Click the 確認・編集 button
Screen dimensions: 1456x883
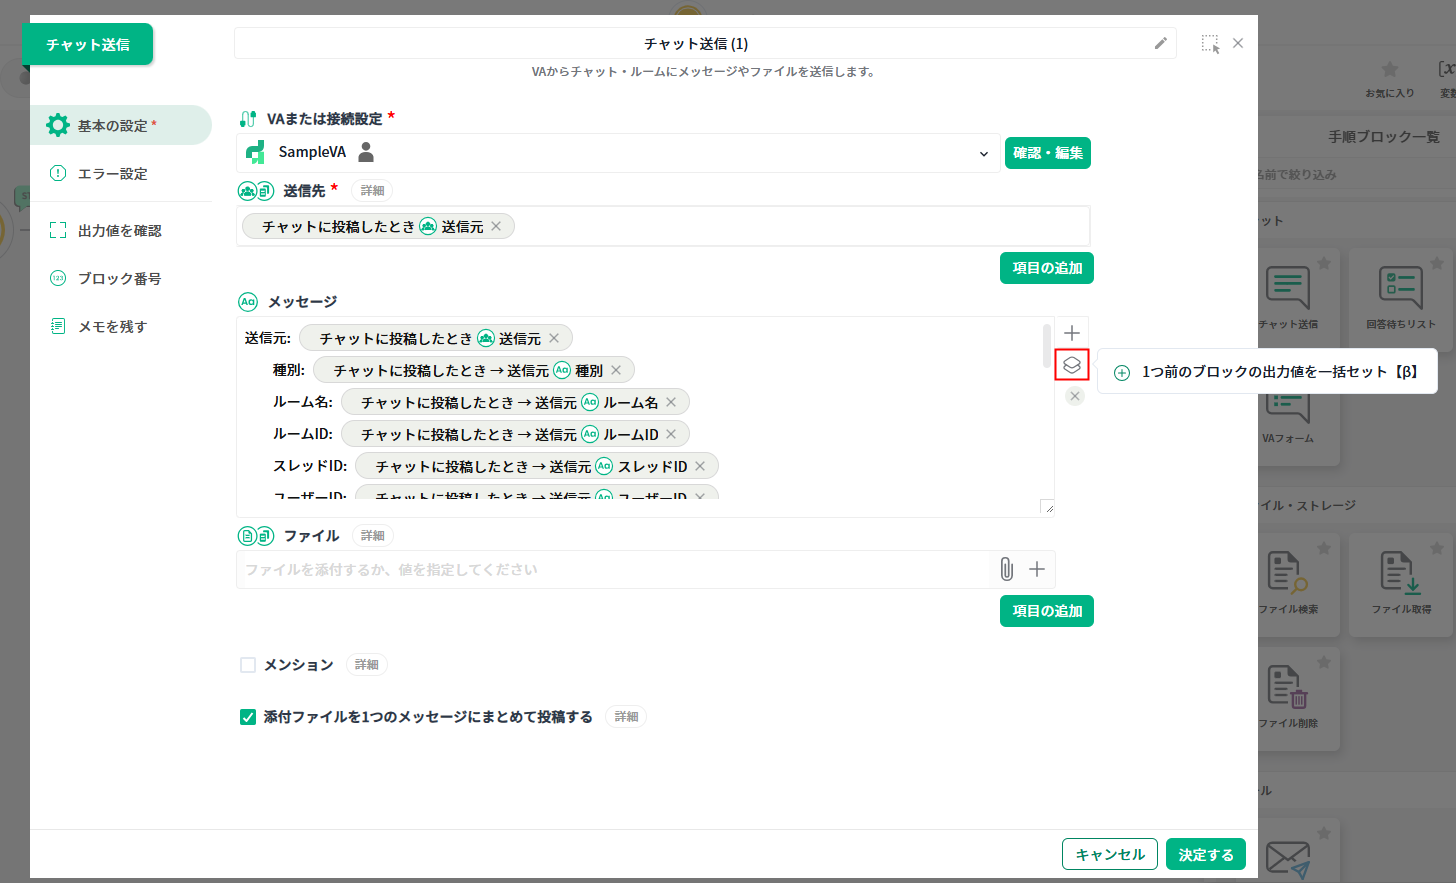coord(1047,153)
